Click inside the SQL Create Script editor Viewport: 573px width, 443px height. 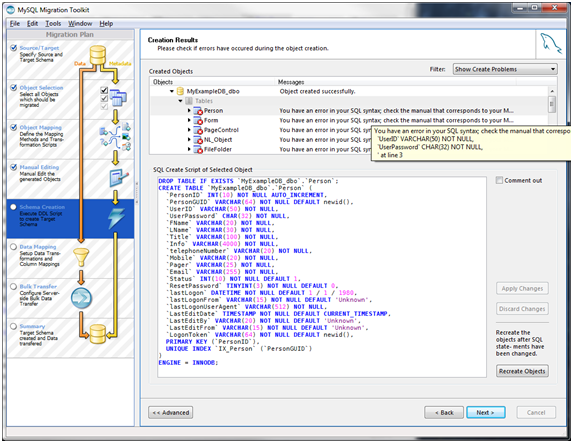tap(322, 277)
